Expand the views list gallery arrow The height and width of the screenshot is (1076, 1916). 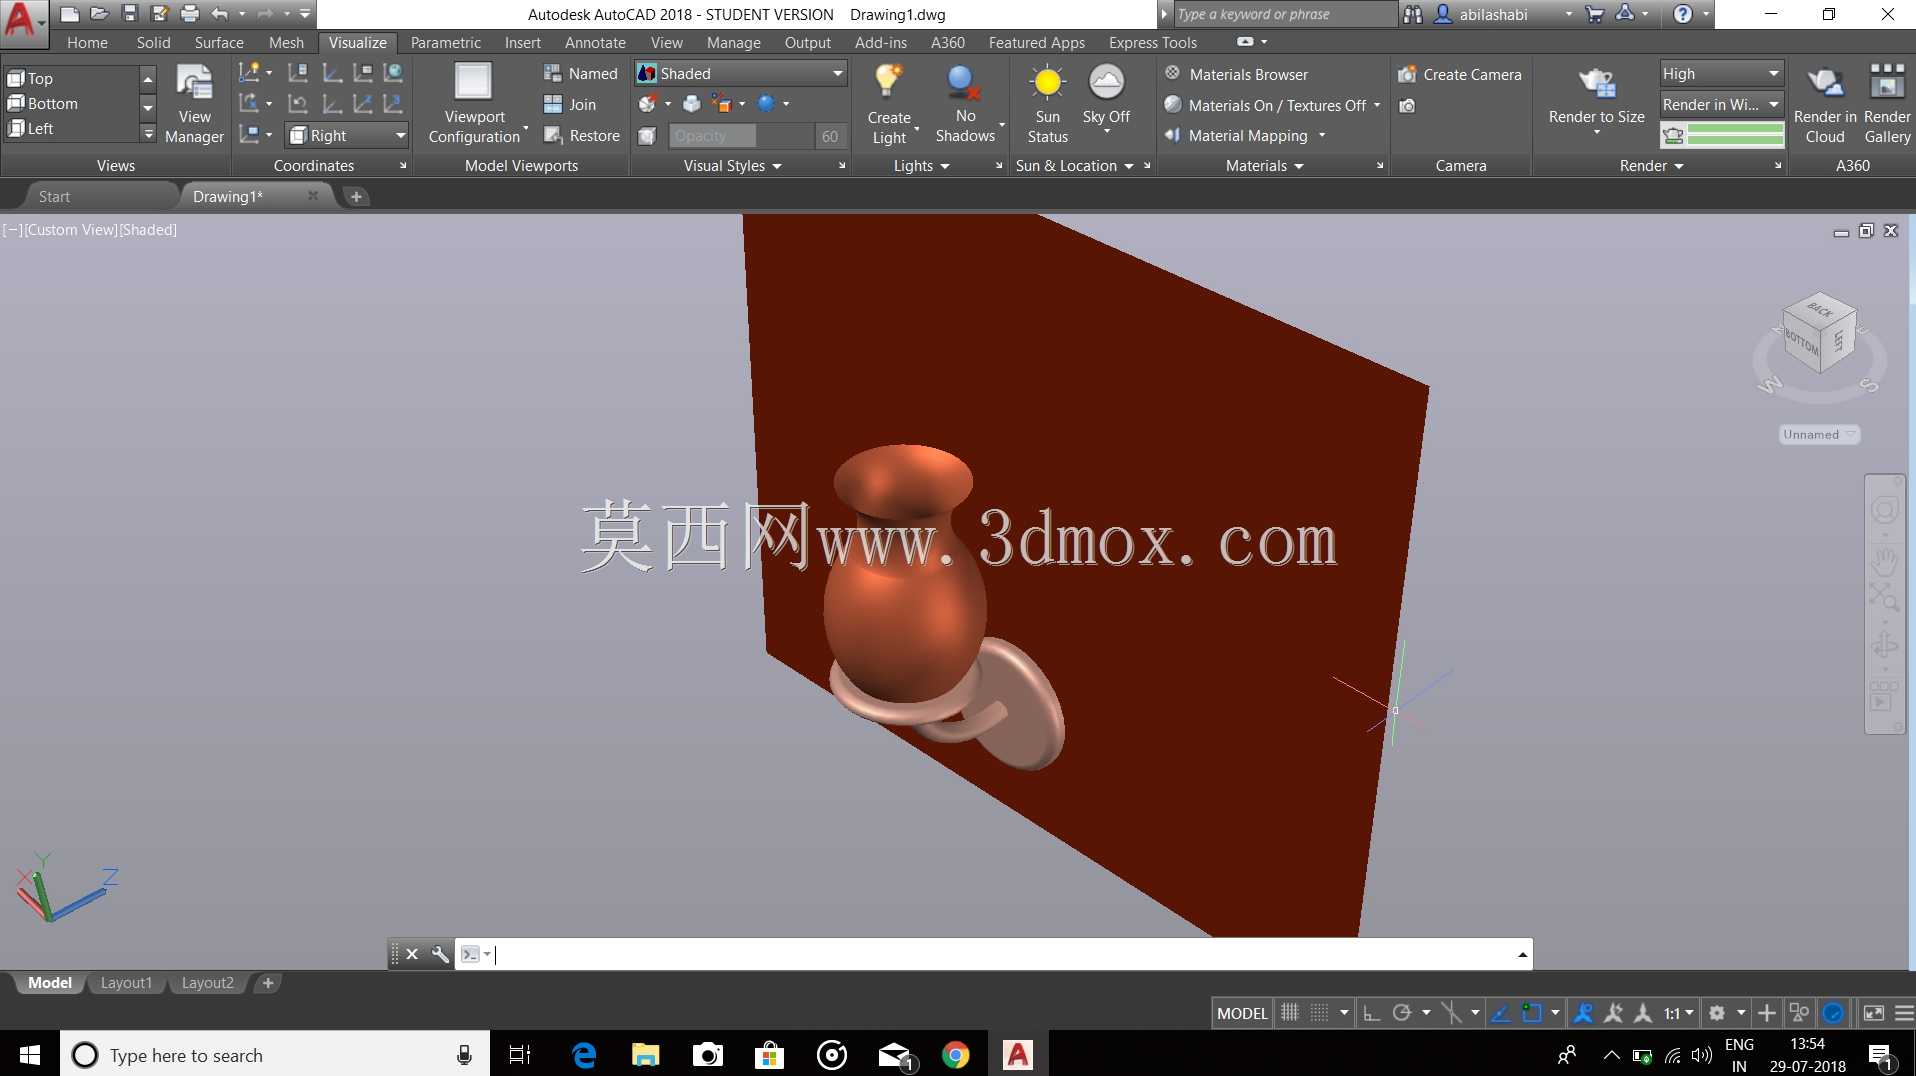[x=148, y=133]
